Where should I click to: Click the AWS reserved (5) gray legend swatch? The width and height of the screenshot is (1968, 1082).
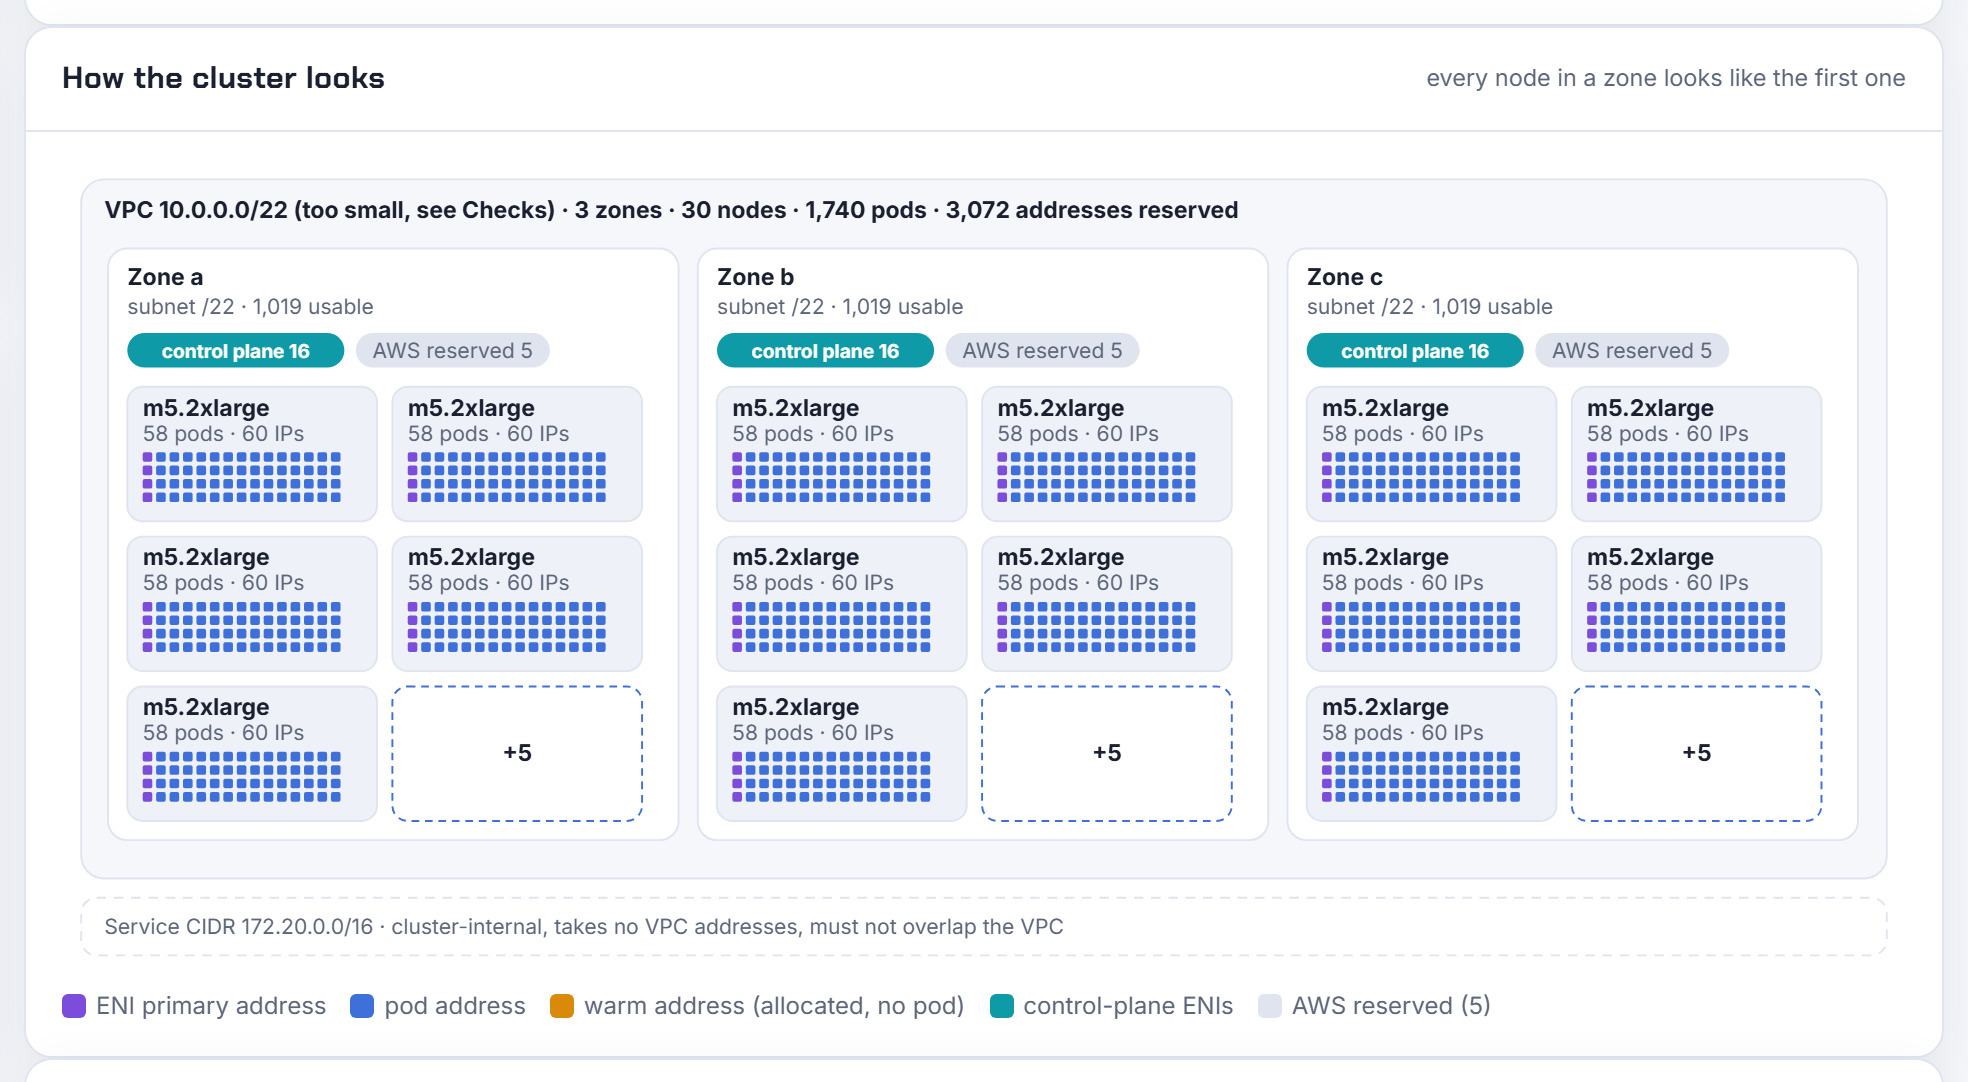(1270, 1006)
